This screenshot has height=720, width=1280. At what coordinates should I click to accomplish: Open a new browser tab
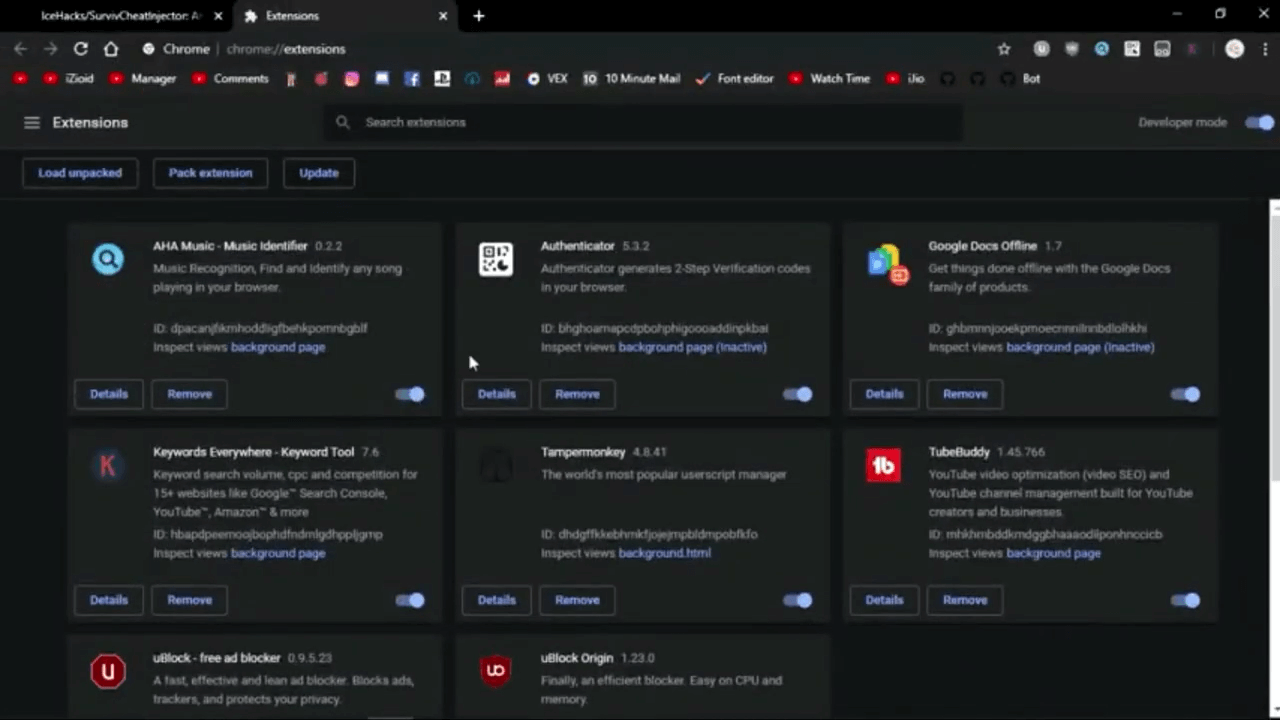[479, 16]
